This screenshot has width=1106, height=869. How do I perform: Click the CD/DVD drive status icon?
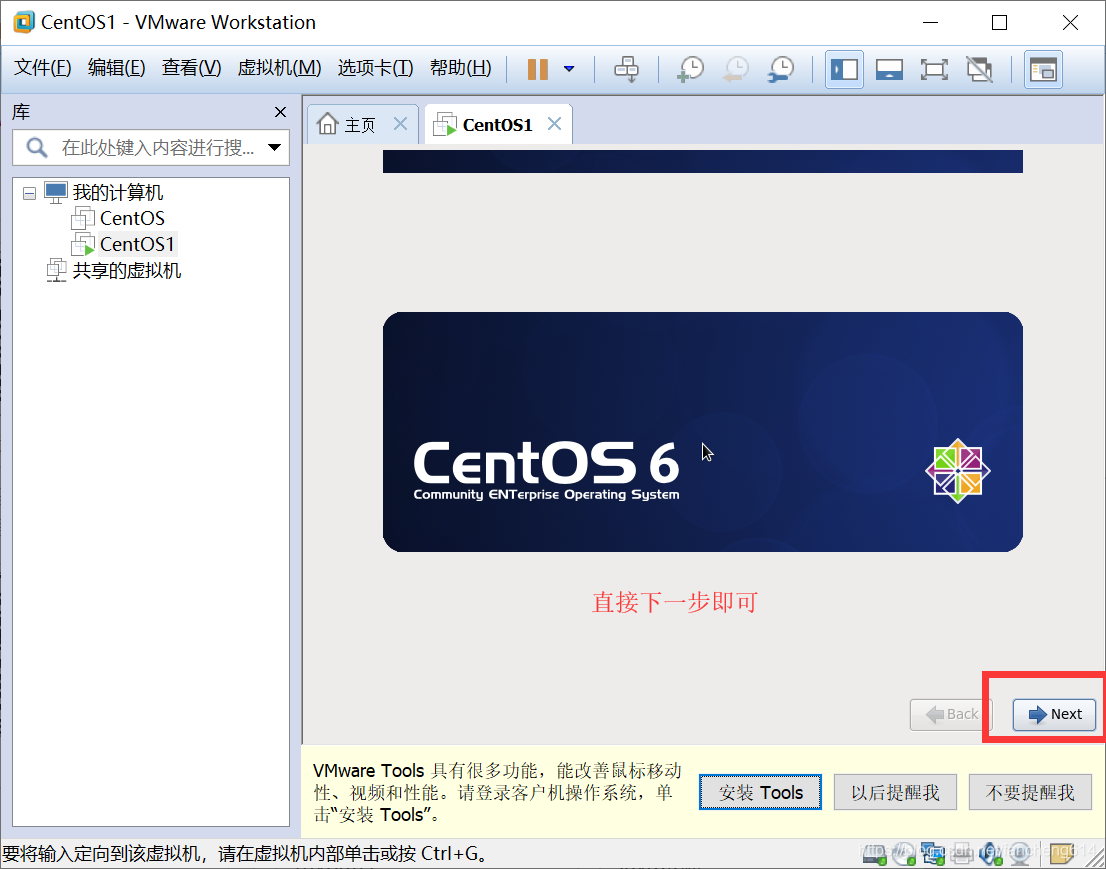tap(904, 853)
